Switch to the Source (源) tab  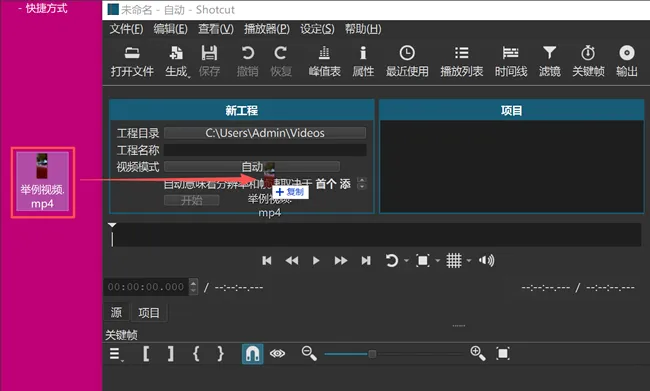(116, 312)
